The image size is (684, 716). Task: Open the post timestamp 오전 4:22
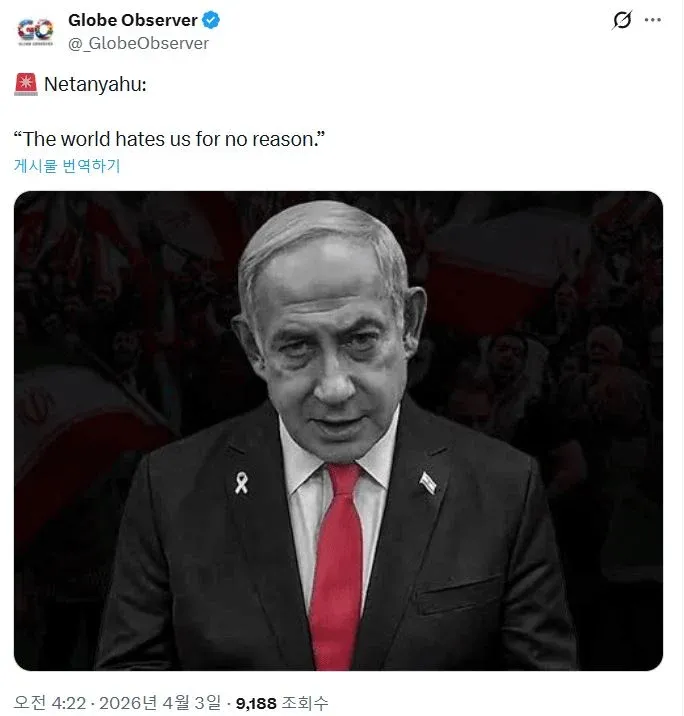click(x=52, y=703)
